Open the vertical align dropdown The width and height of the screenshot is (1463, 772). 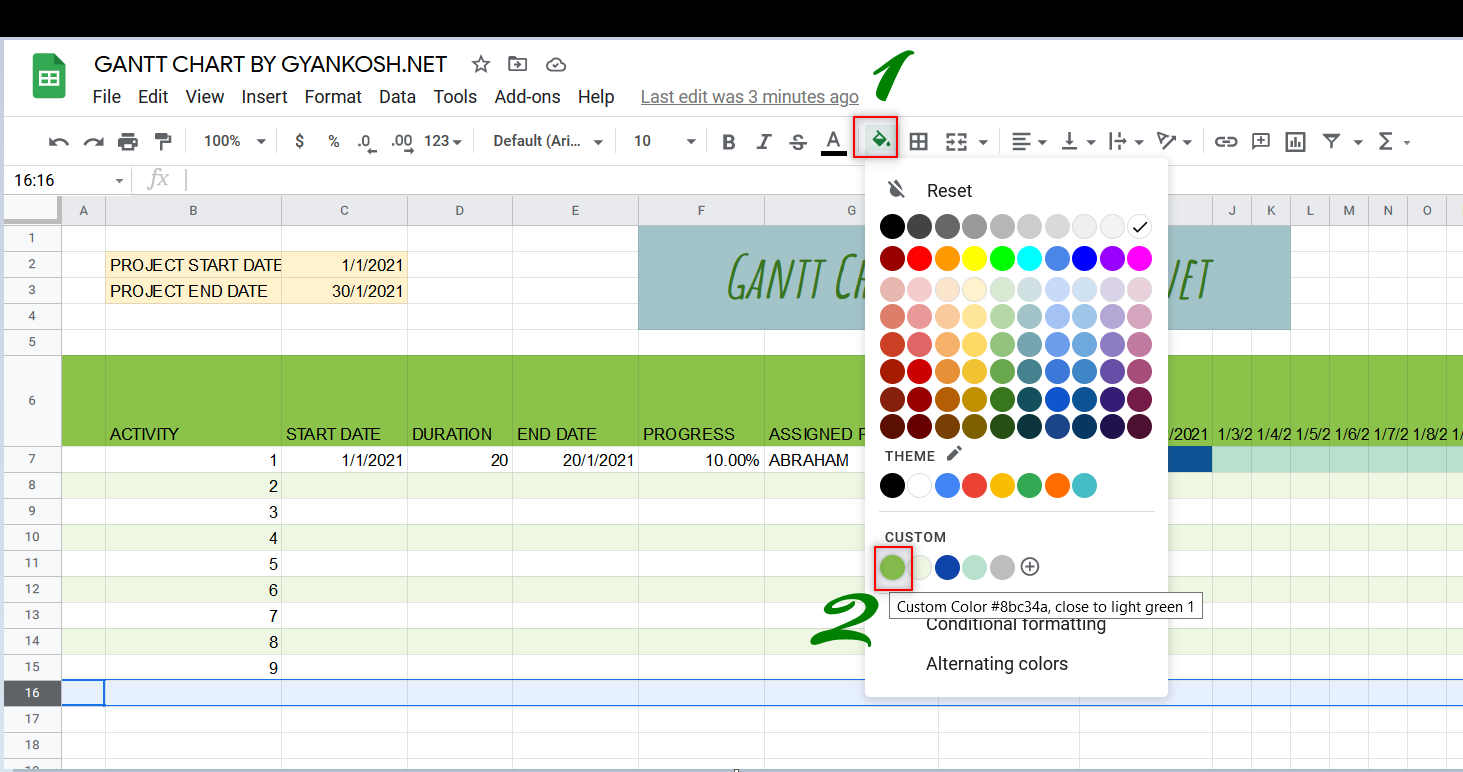(x=1077, y=141)
